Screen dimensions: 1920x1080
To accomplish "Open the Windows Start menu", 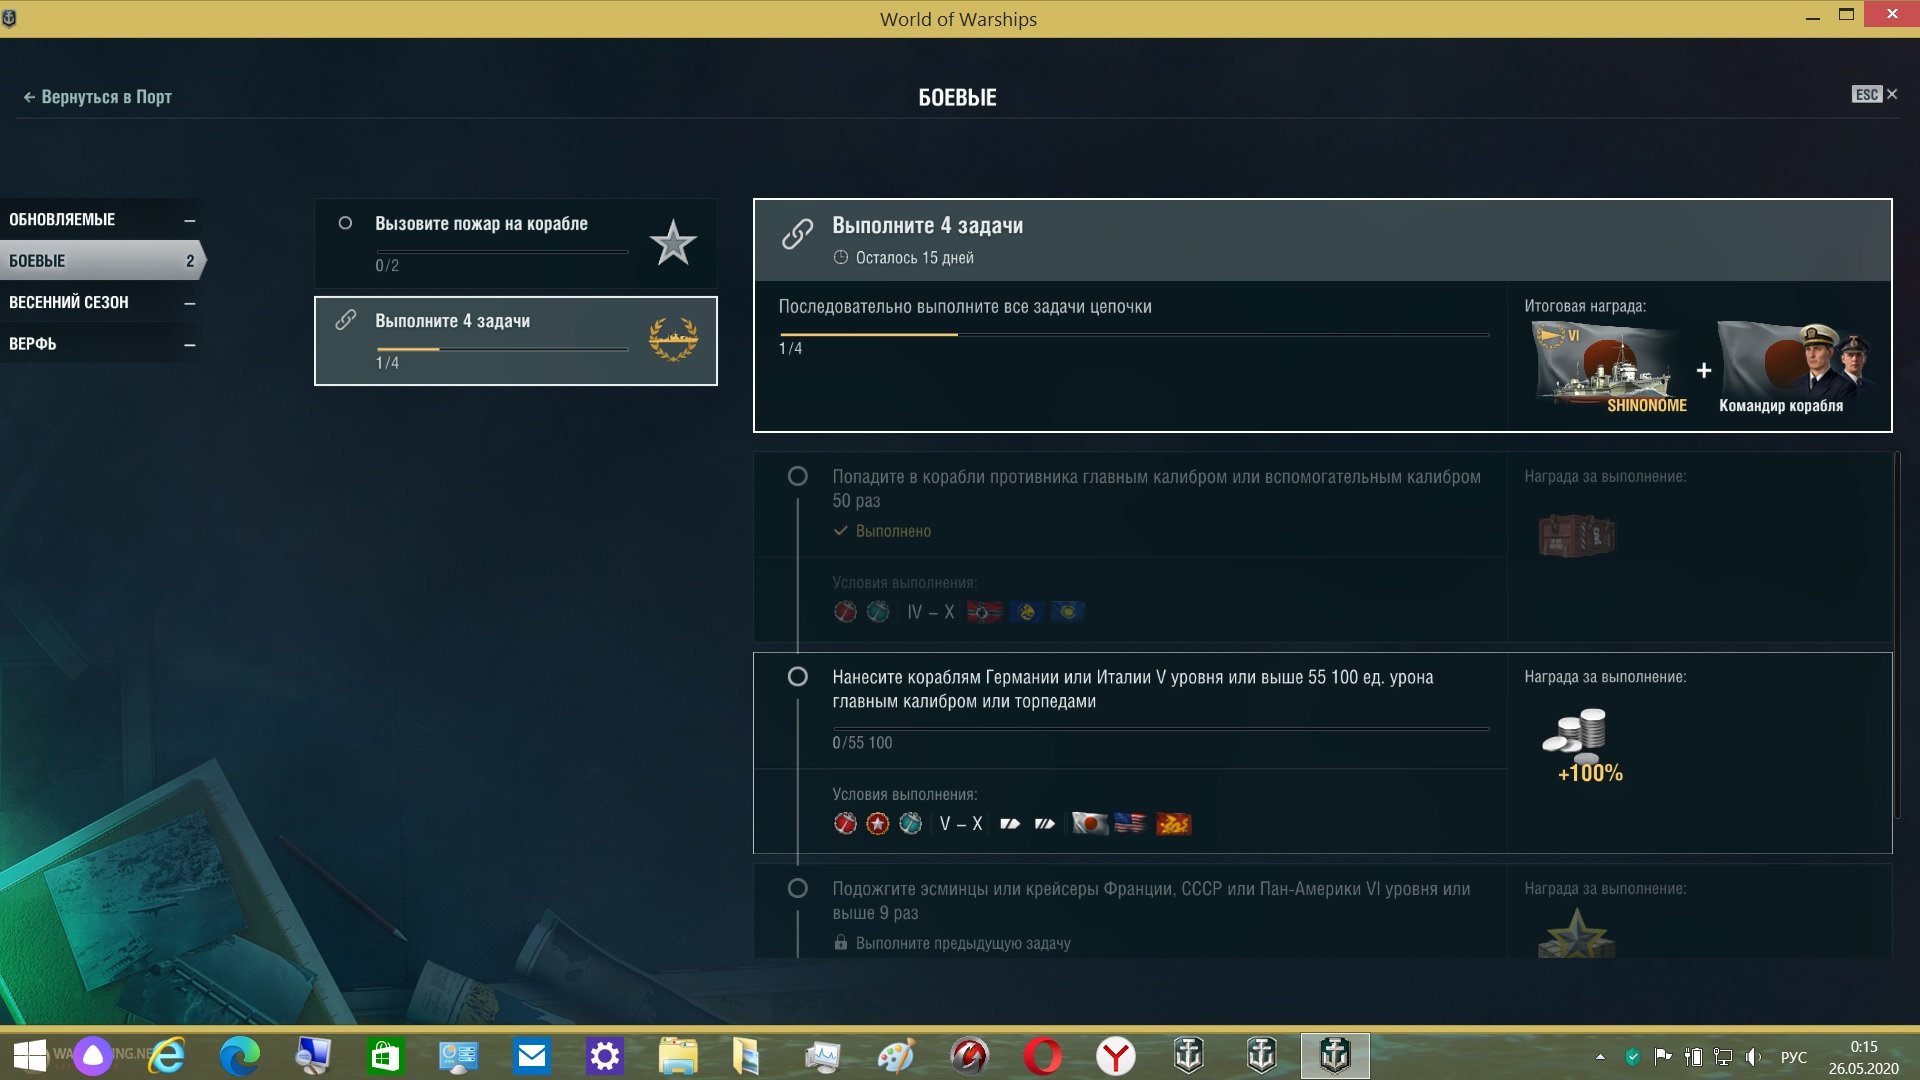I will pos(30,1056).
